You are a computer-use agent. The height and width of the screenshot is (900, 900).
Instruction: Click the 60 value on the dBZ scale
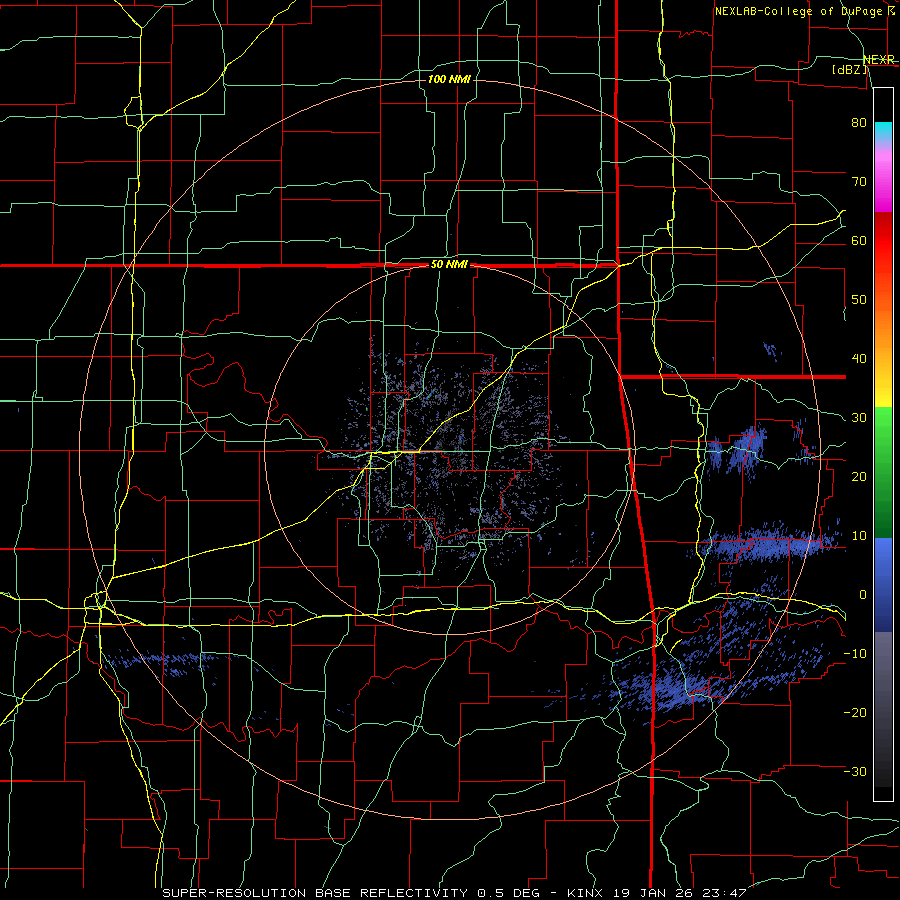click(x=859, y=240)
